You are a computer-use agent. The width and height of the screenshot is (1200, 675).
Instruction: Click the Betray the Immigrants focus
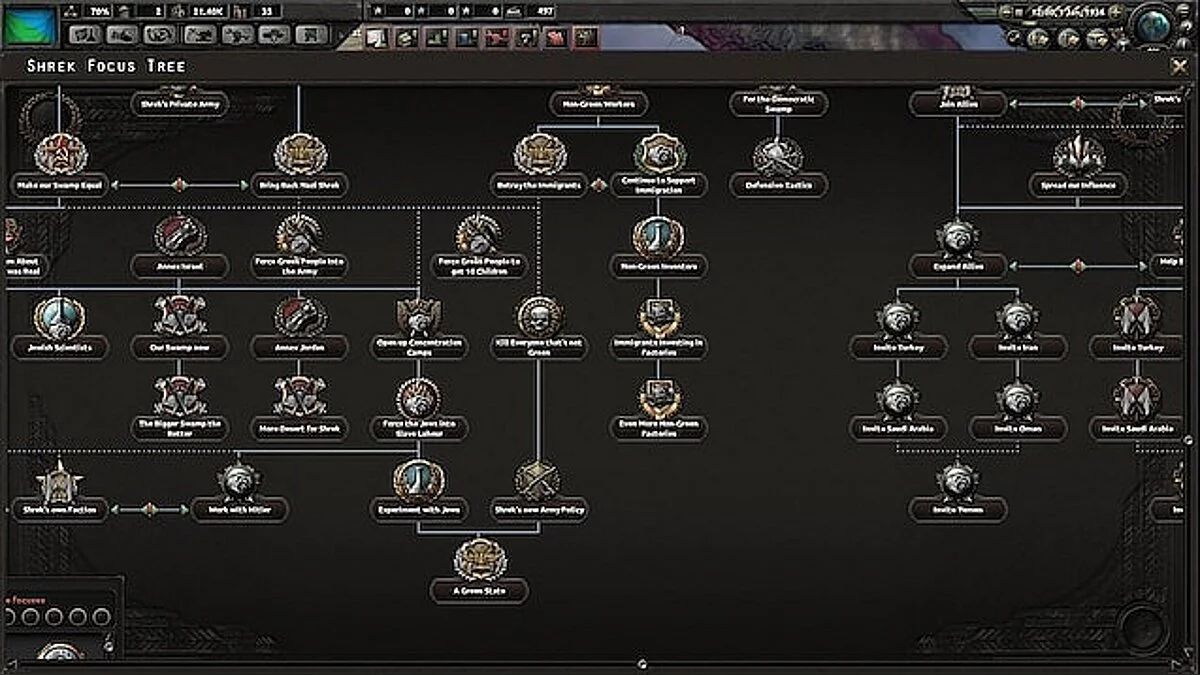pos(541,156)
